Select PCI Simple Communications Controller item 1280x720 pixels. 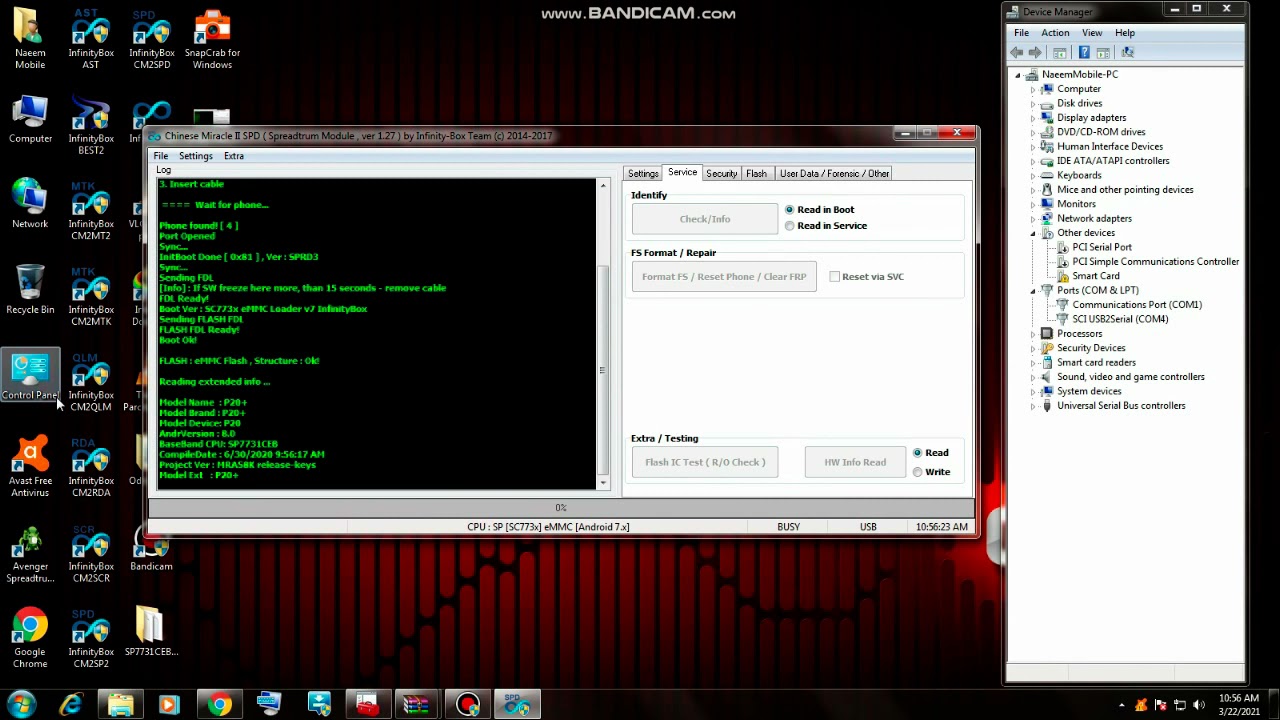[x=1155, y=262]
